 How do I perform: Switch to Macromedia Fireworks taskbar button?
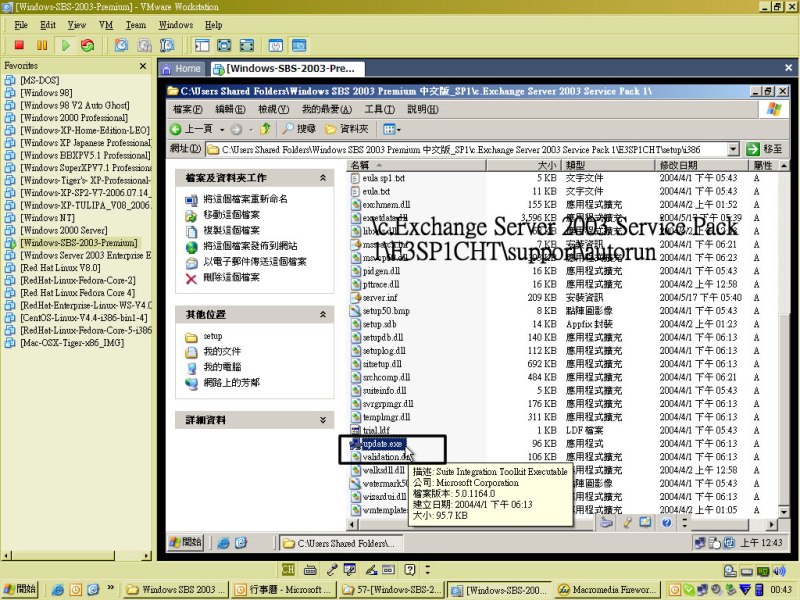[608, 590]
